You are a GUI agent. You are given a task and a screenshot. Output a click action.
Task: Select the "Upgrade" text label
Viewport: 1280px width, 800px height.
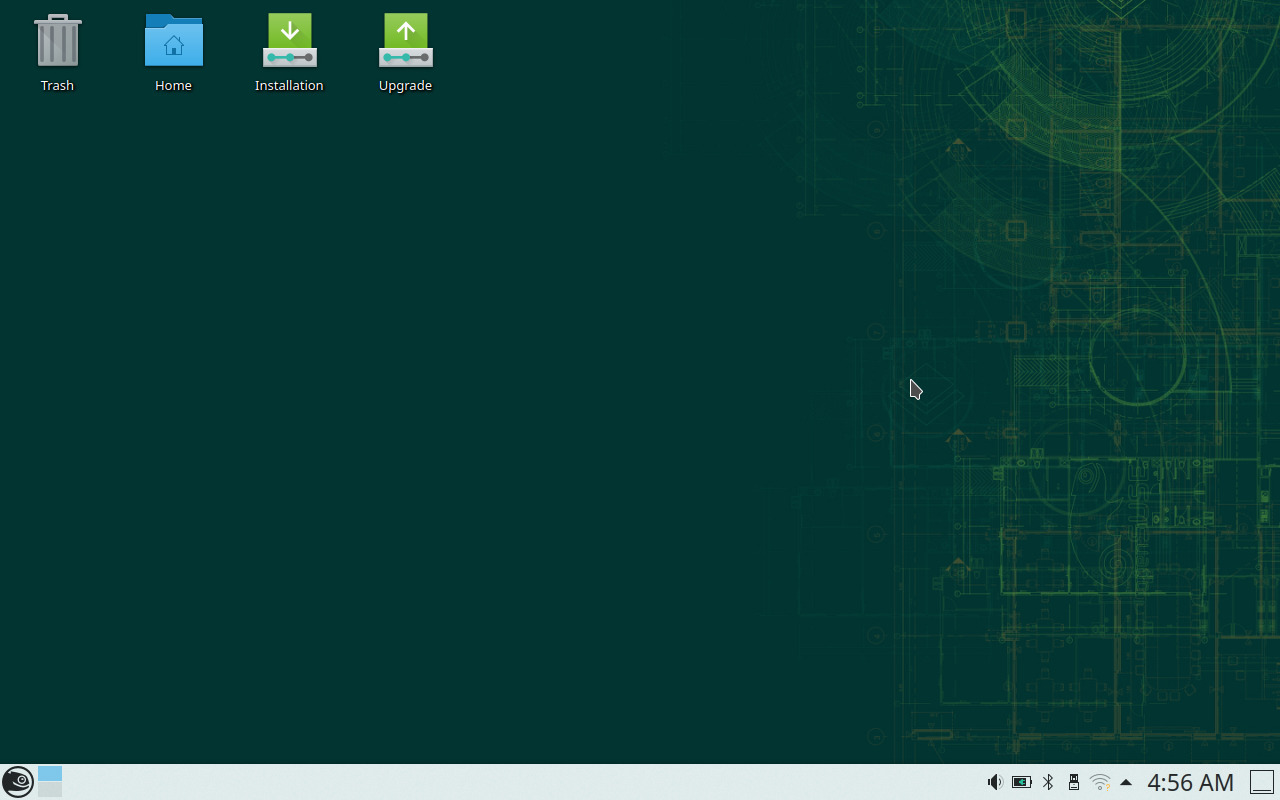[x=405, y=86]
